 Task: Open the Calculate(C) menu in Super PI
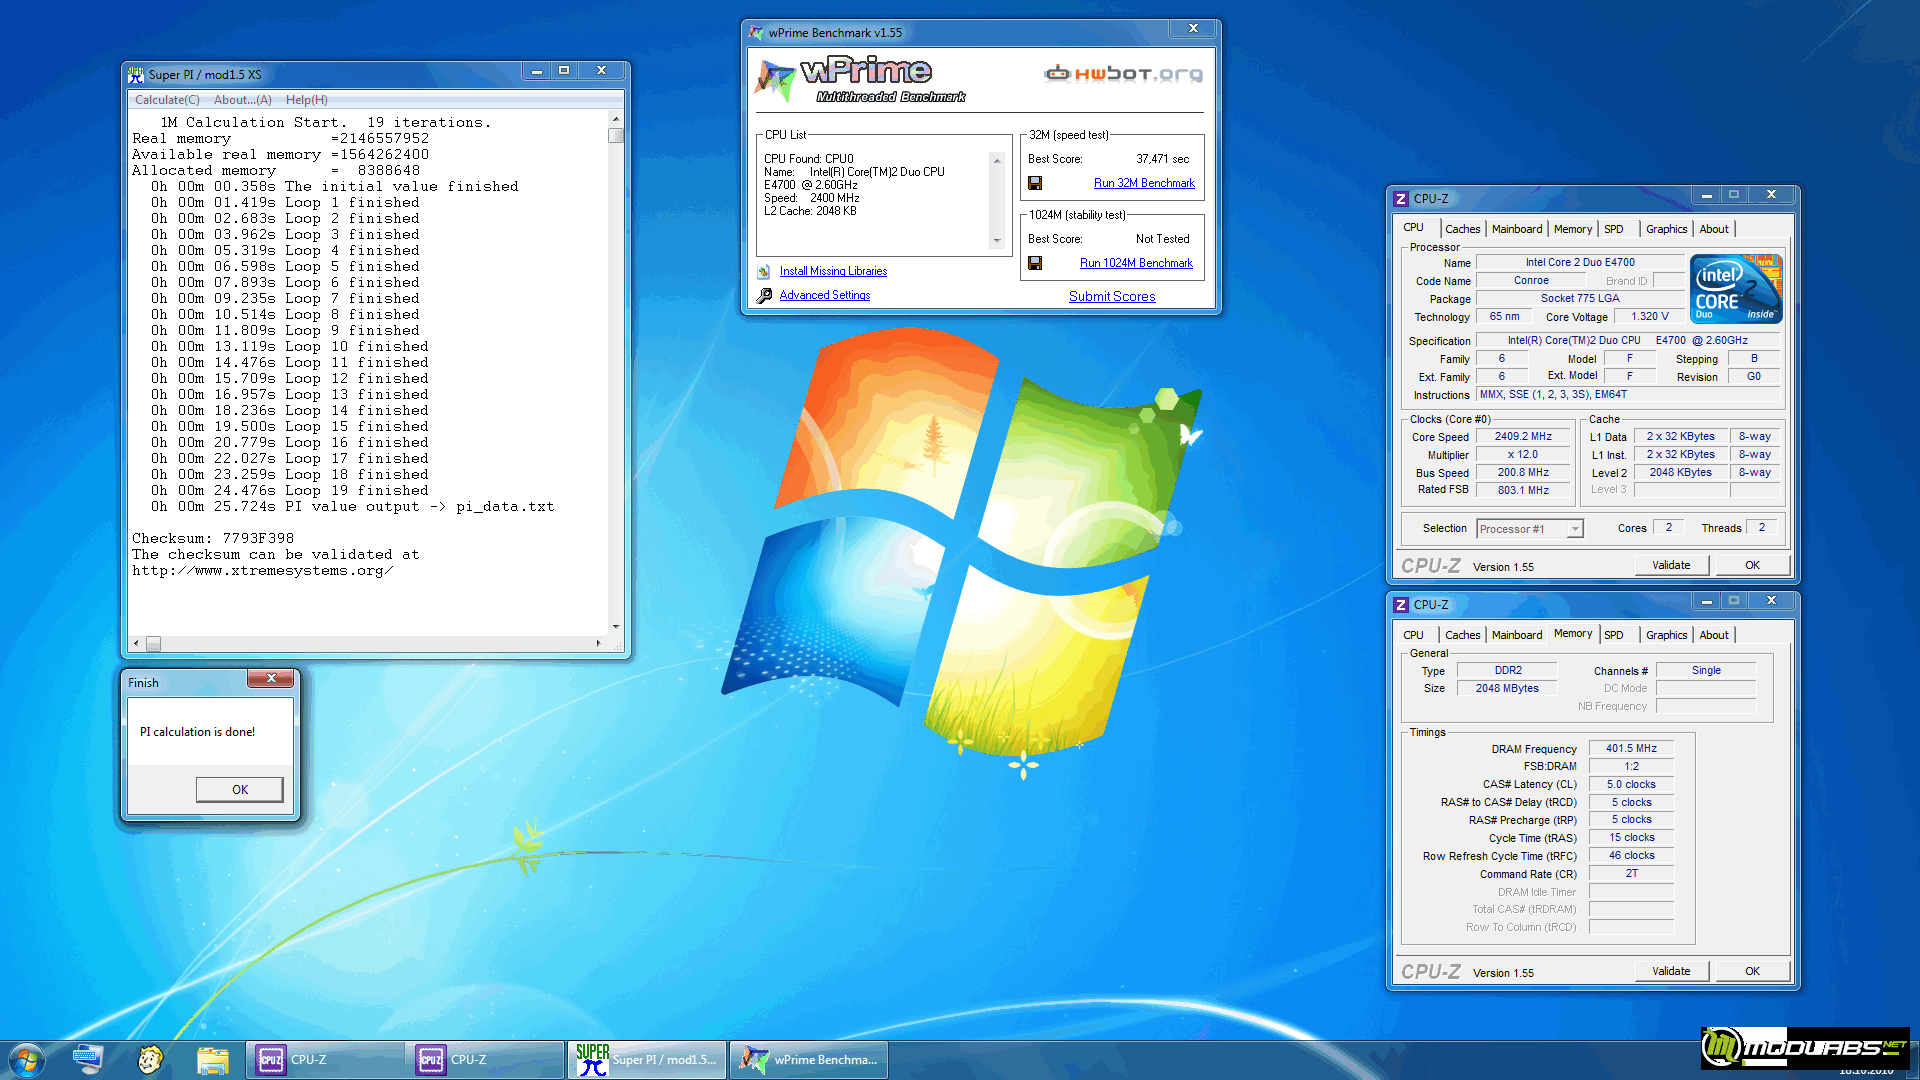(167, 100)
